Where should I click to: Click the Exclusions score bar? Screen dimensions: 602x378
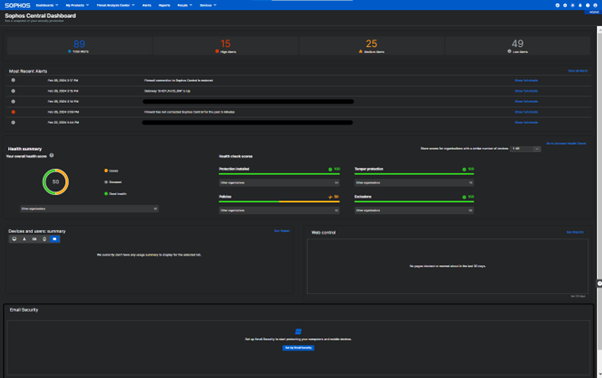[x=414, y=201]
